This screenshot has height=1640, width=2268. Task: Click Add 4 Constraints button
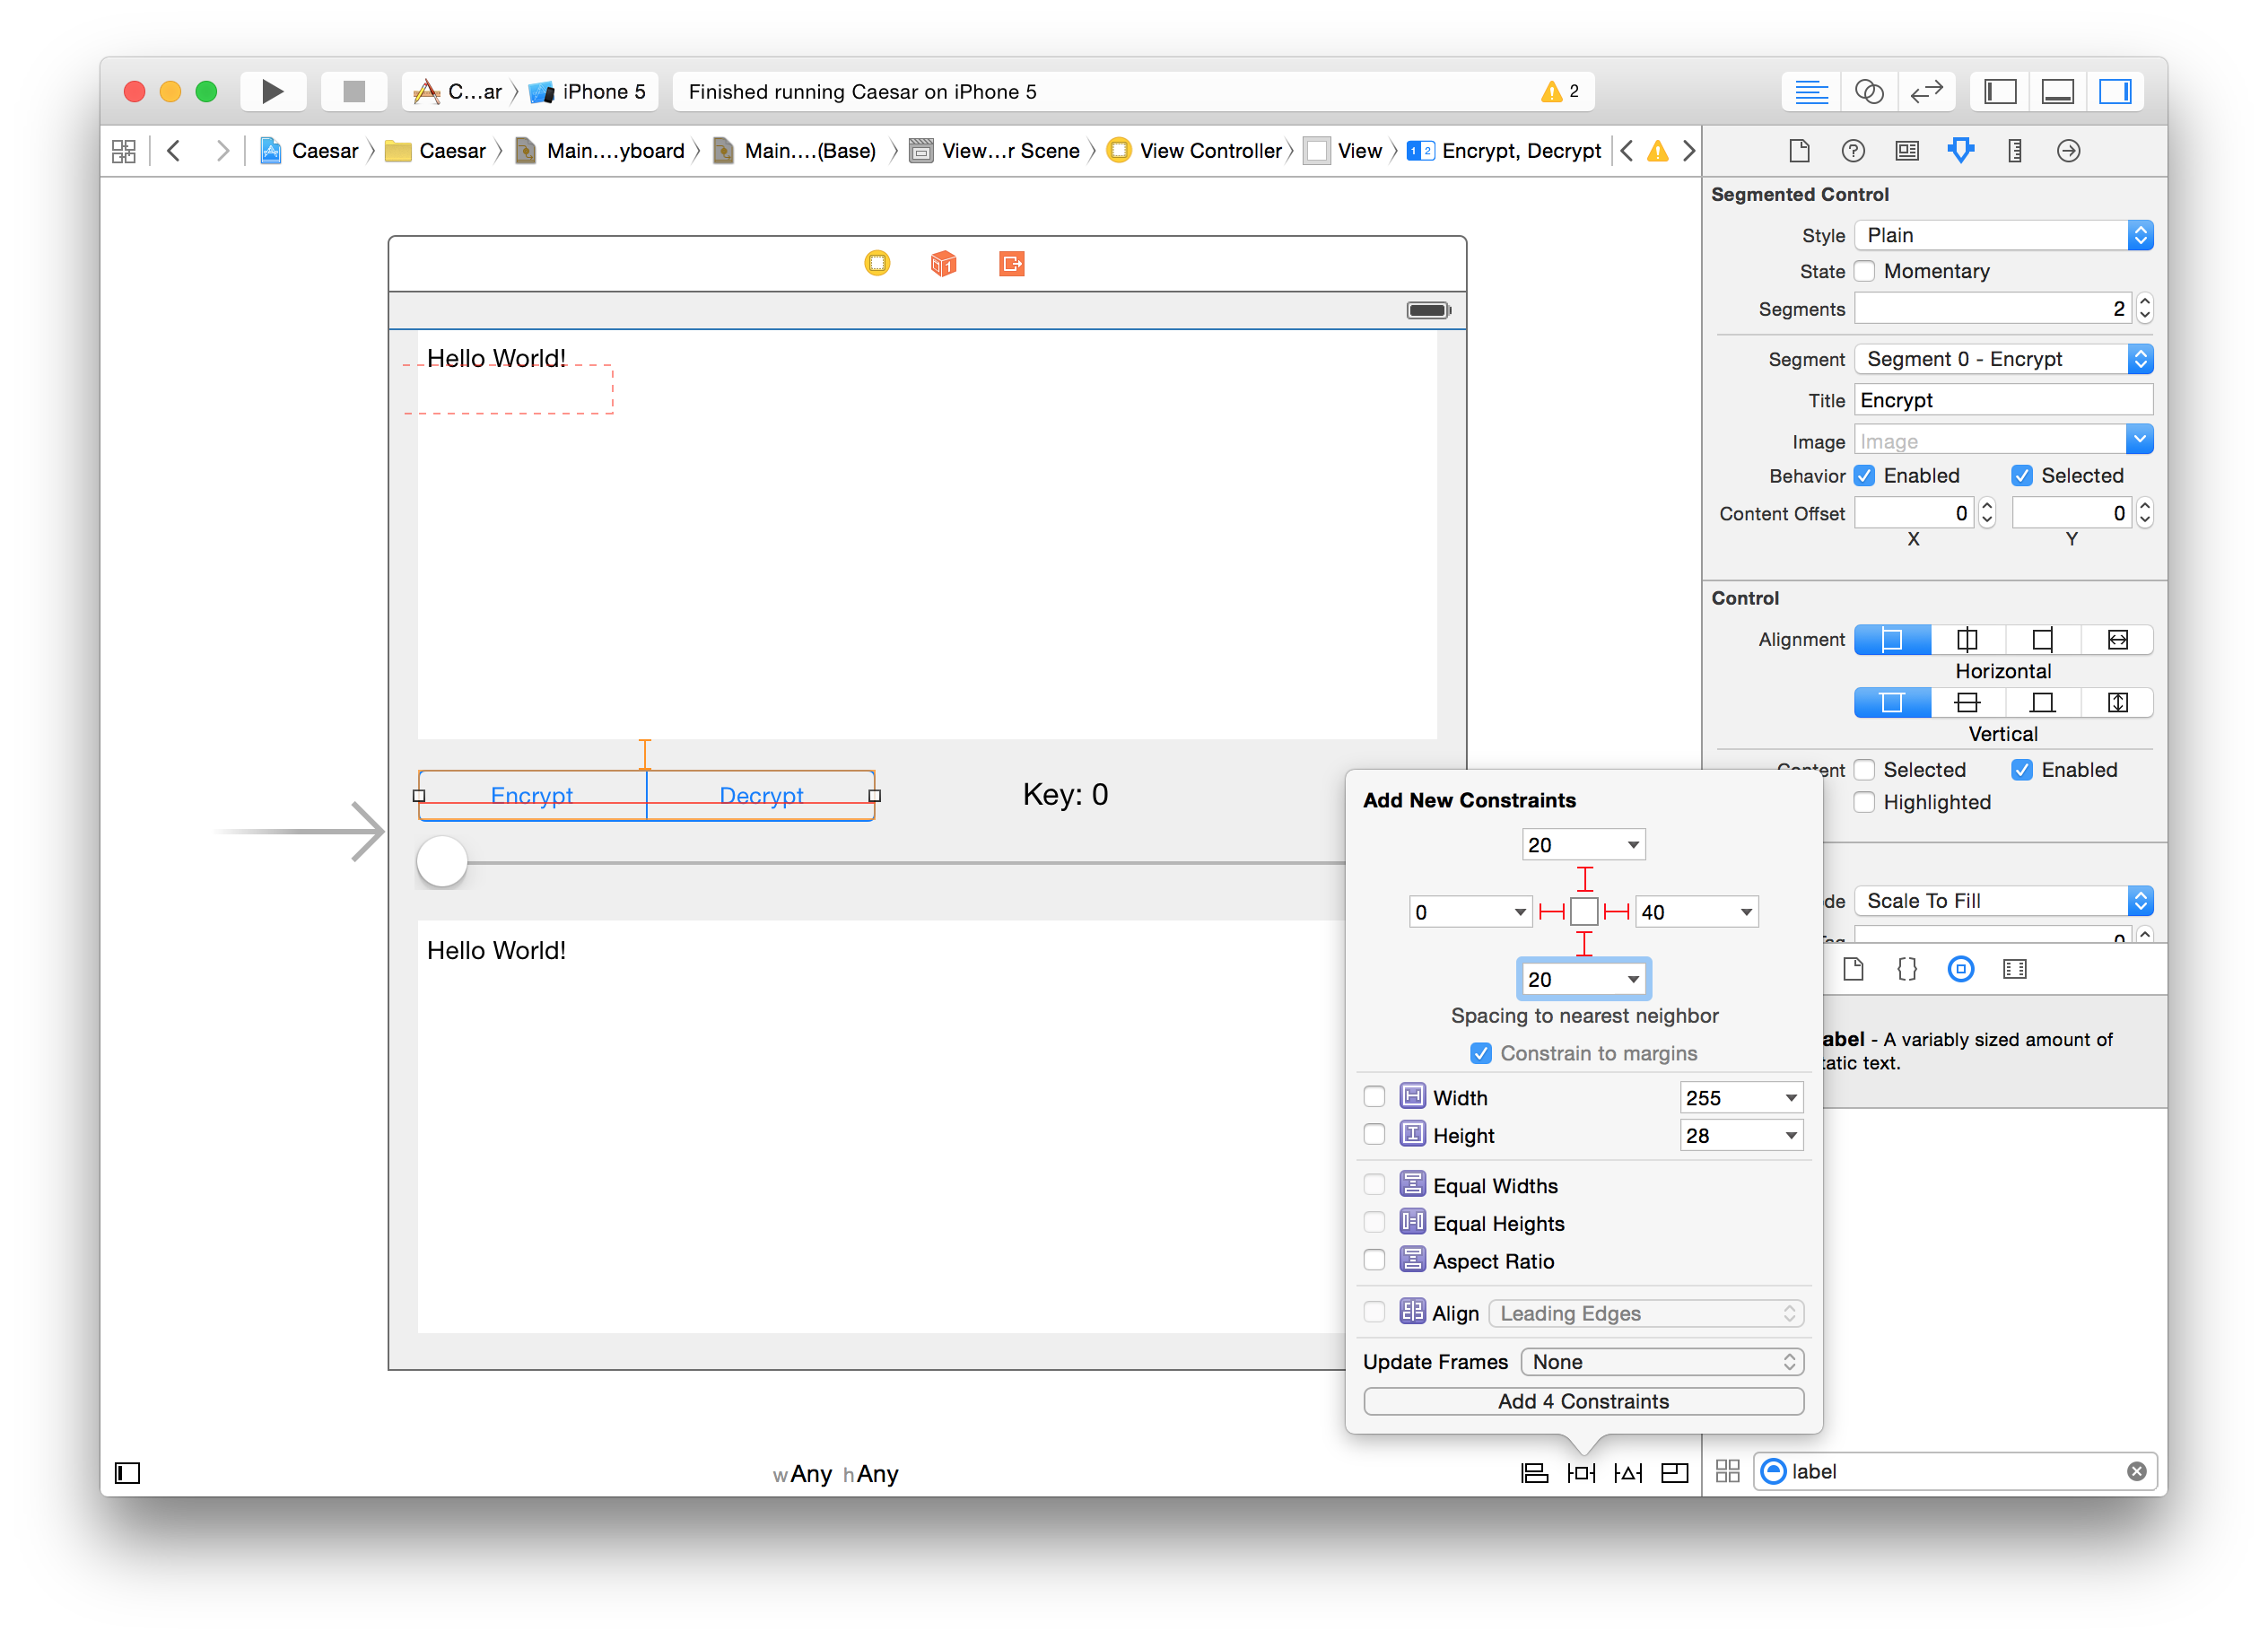click(x=1584, y=1401)
